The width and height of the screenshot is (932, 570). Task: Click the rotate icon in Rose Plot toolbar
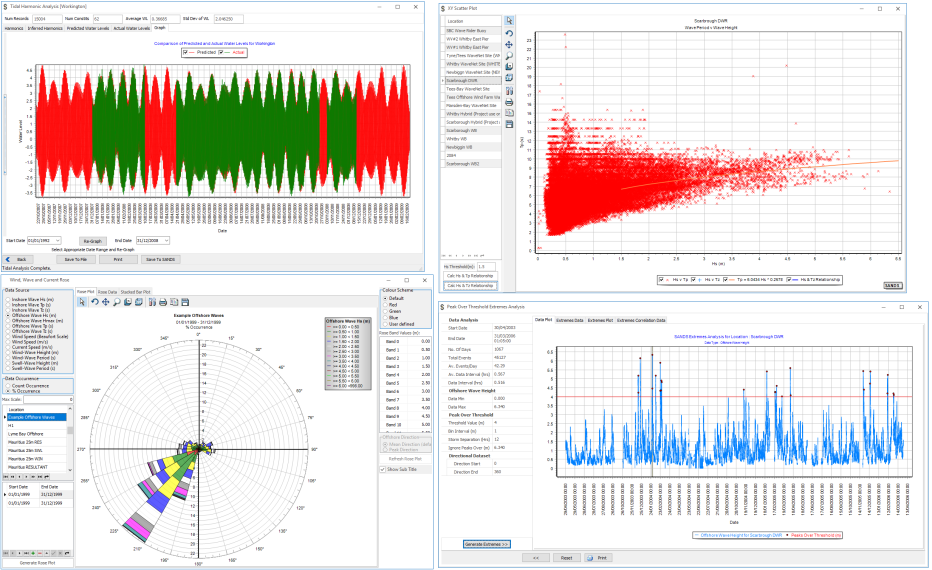tap(93, 302)
